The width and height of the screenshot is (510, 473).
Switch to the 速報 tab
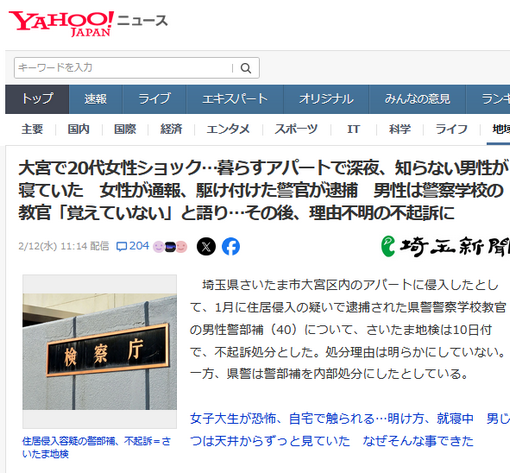[x=96, y=99]
